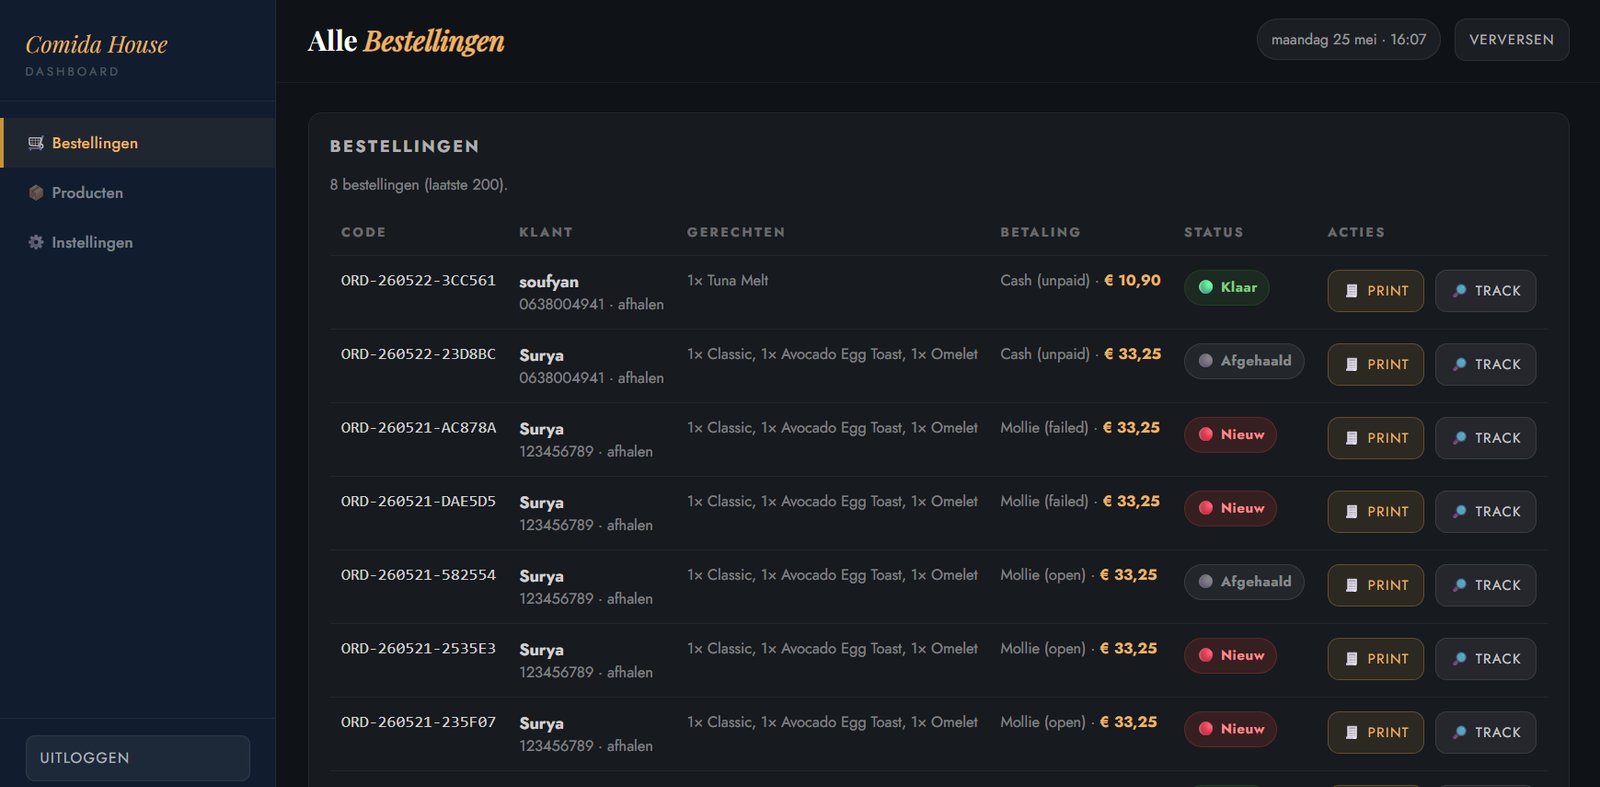Click the Producten box icon
The height and width of the screenshot is (787, 1600).
(36, 193)
